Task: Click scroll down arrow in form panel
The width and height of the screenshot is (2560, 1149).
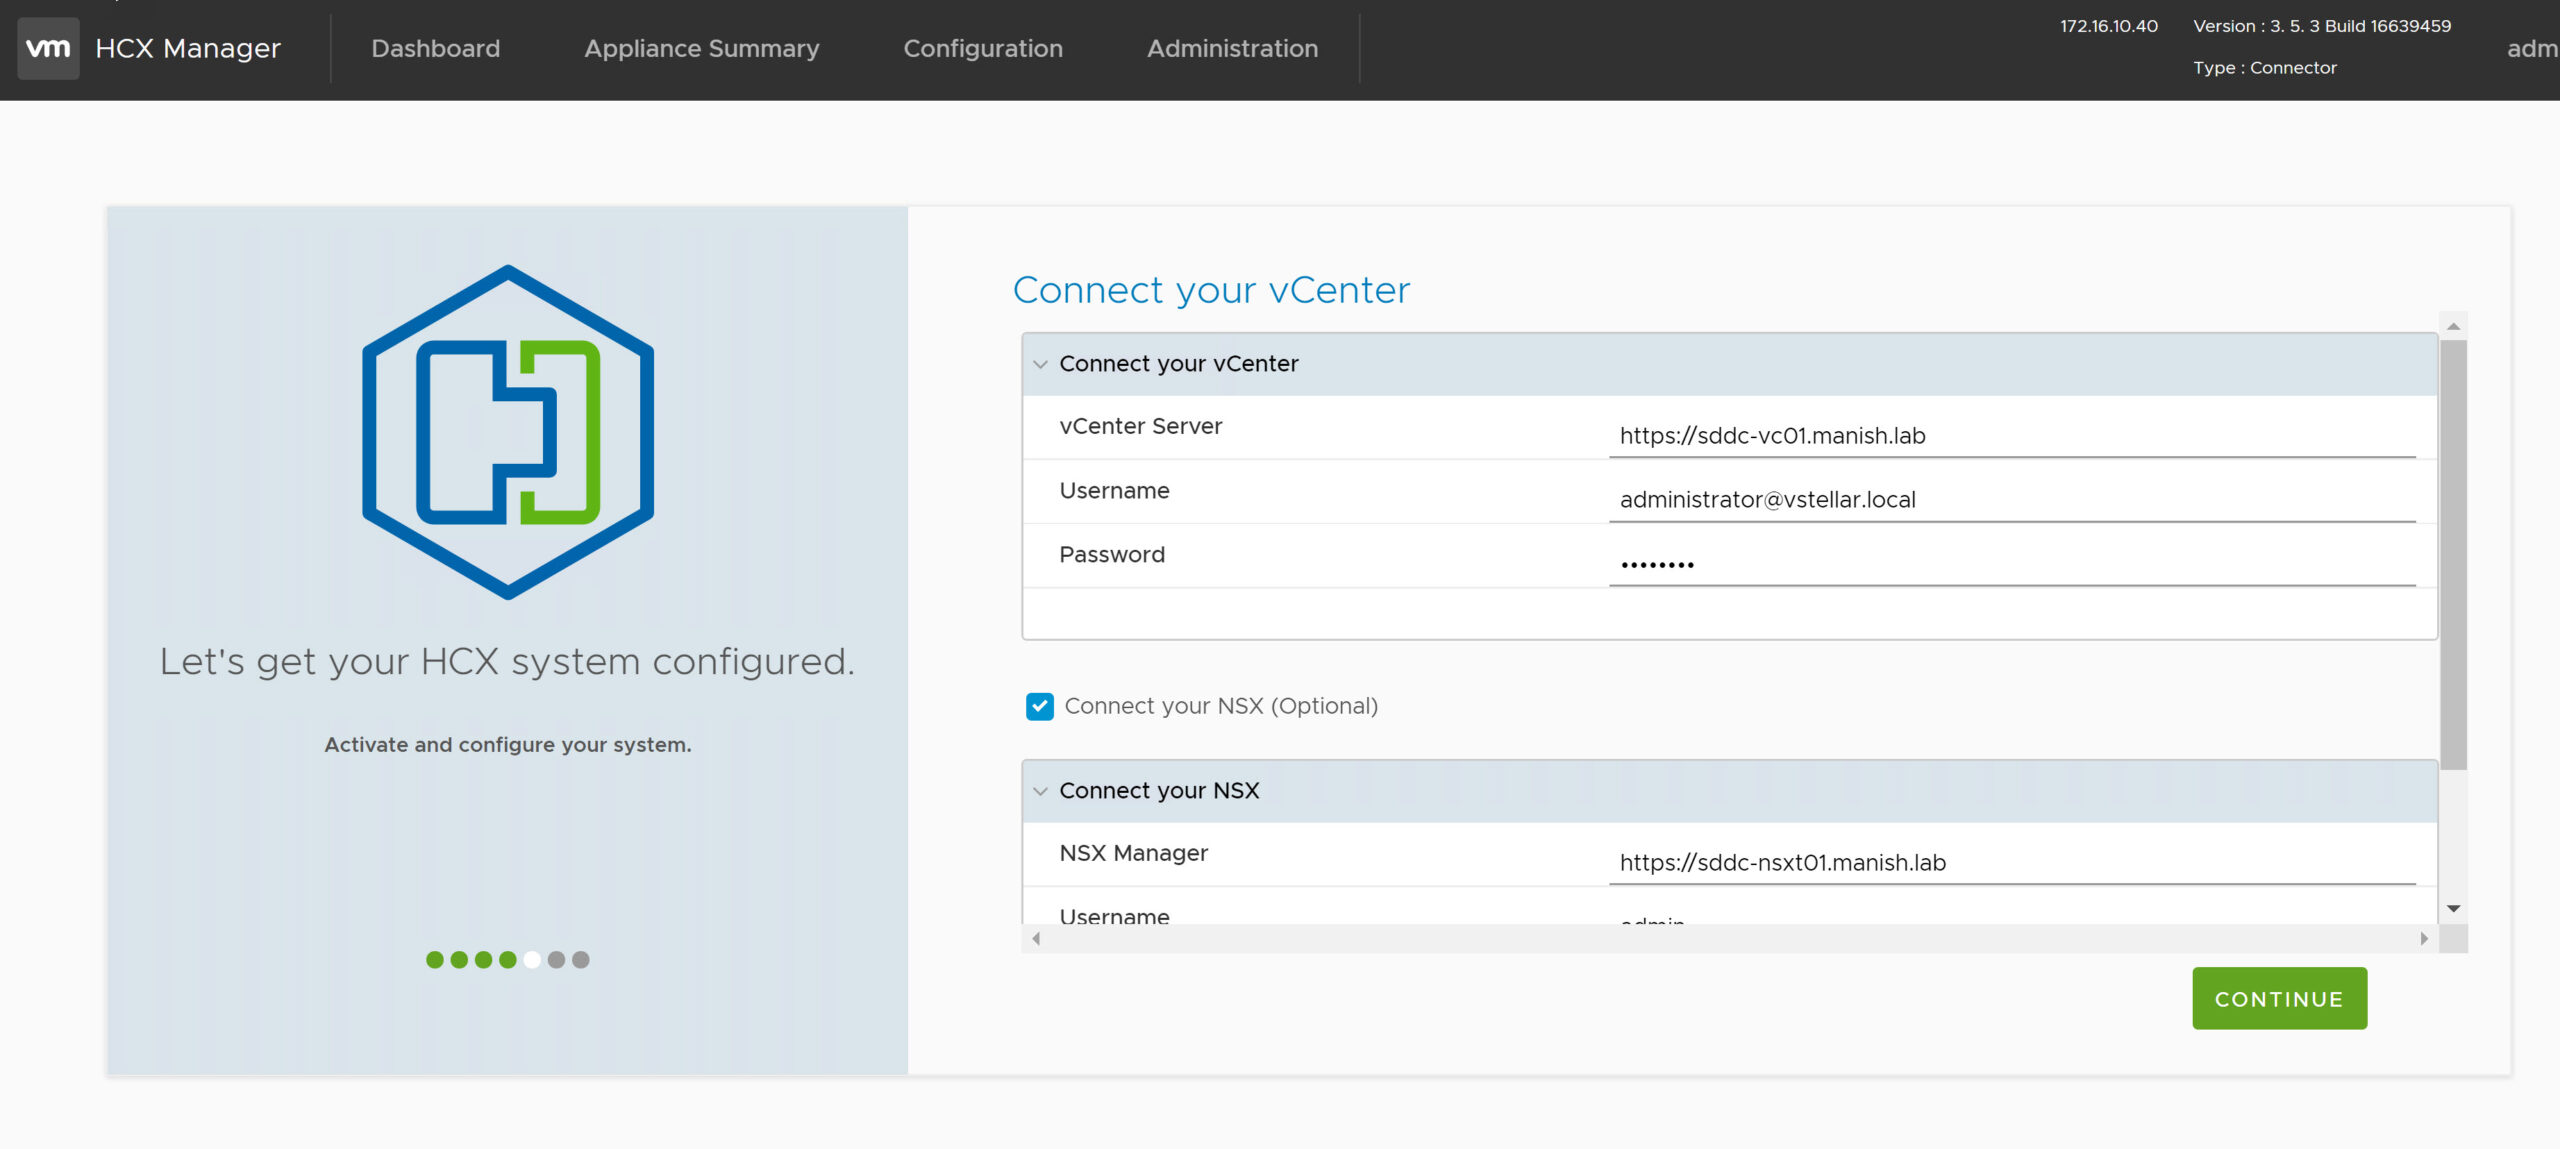Action: click(2453, 909)
